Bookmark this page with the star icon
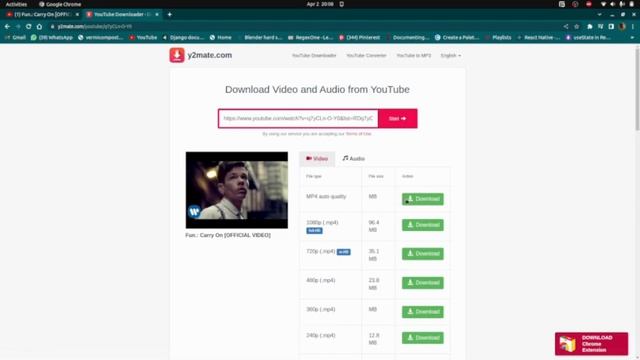The width and height of the screenshot is (640, 360). [577, 27]
